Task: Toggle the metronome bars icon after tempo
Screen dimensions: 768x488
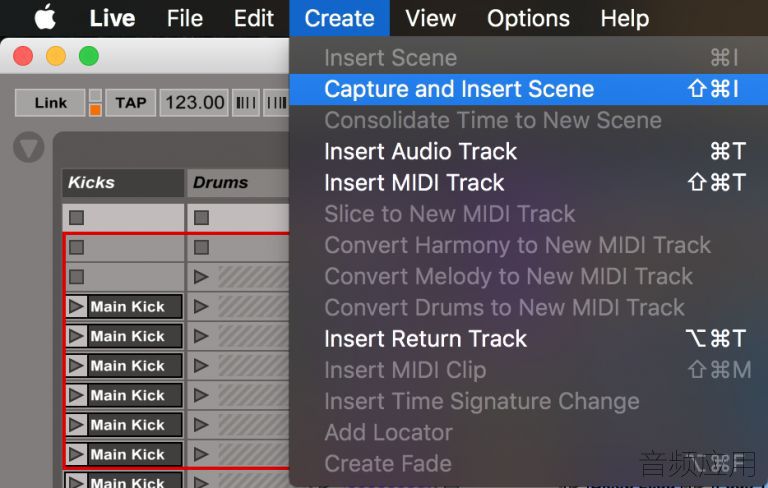Action: click(x=246, y=103)
